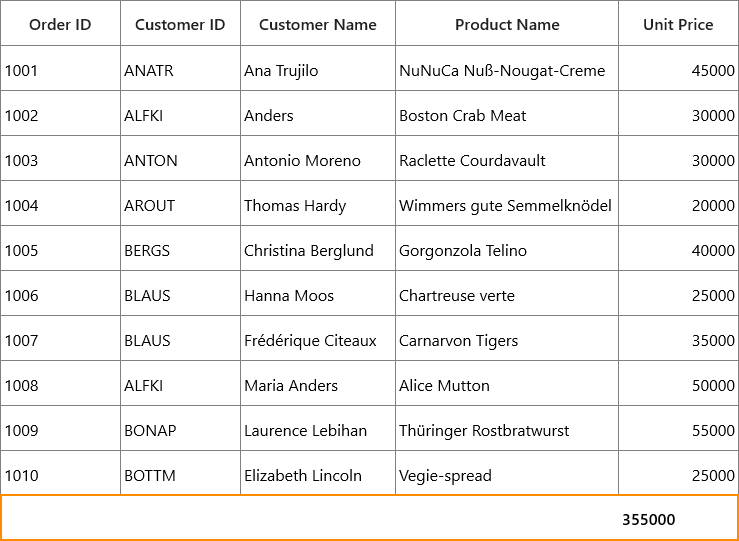This screenshot has height=541, width=739.
Task: Select the BOTTM customer ID cell
Action: point(181,473)
